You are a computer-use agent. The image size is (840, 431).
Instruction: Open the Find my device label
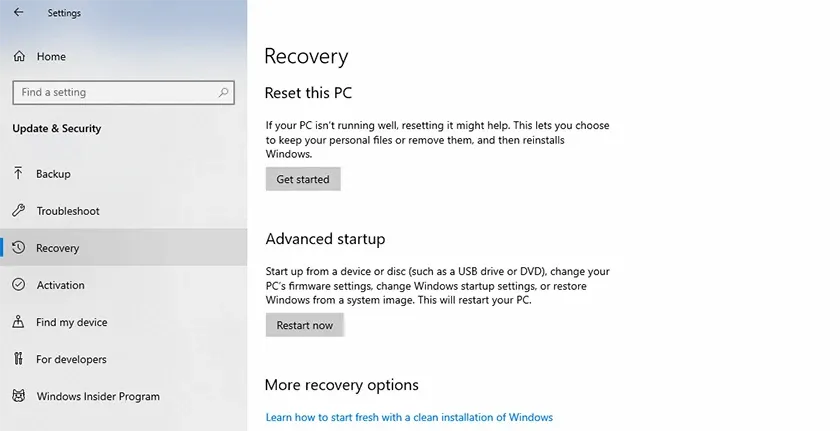pyautogui.click(x=72, y=322)
